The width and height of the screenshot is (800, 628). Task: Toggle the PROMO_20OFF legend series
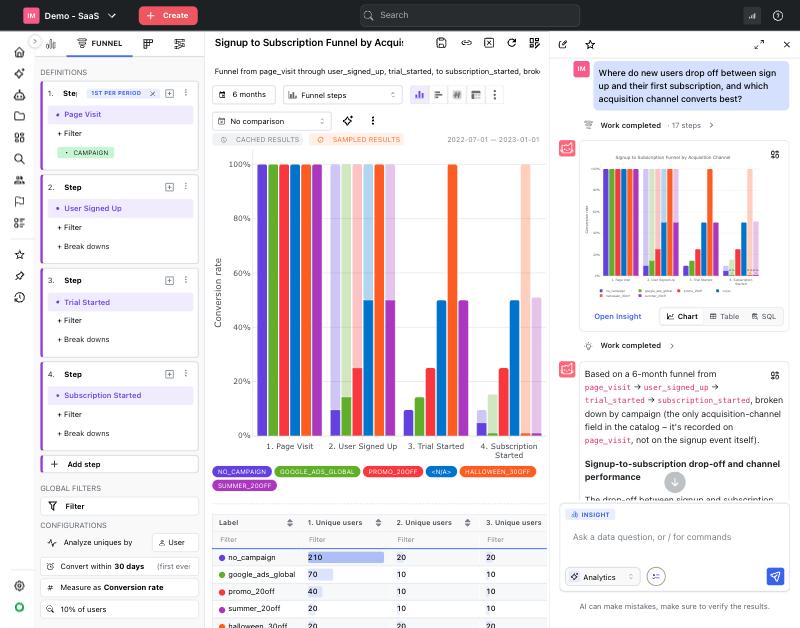(392, 472)
